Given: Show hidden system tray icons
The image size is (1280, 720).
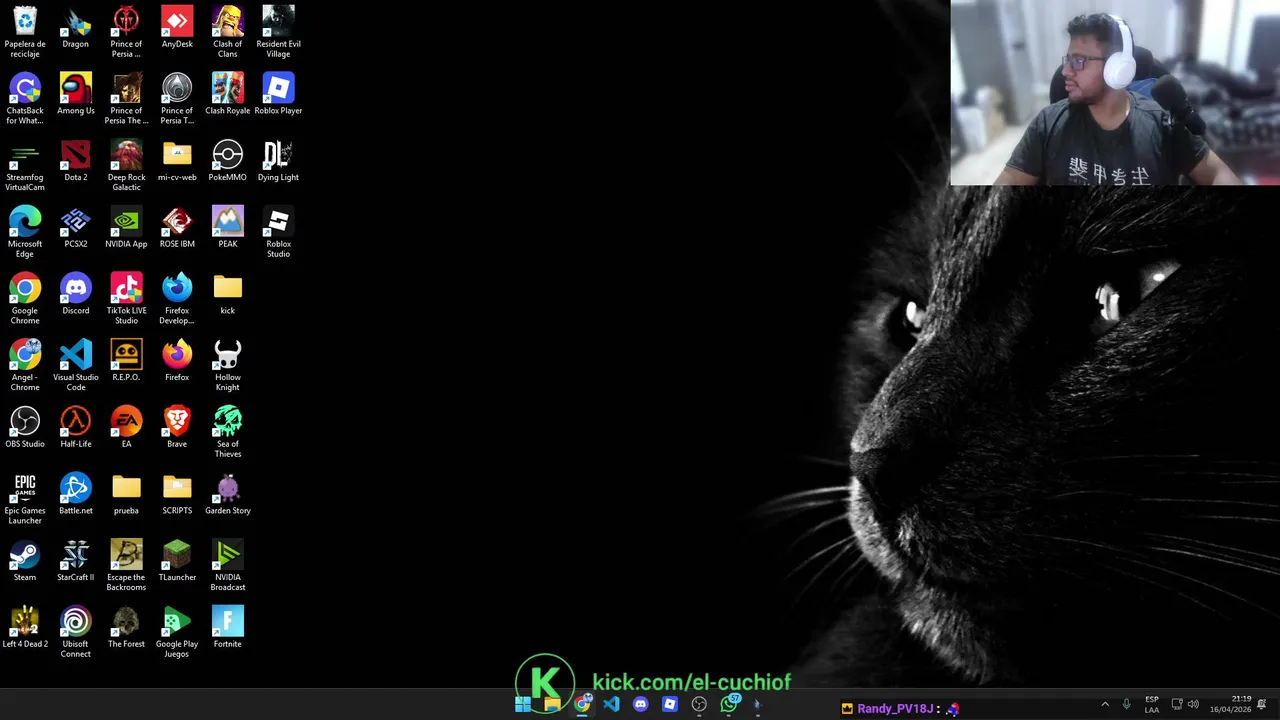Looking at the screenshot, I should (x=1105, y=704).
